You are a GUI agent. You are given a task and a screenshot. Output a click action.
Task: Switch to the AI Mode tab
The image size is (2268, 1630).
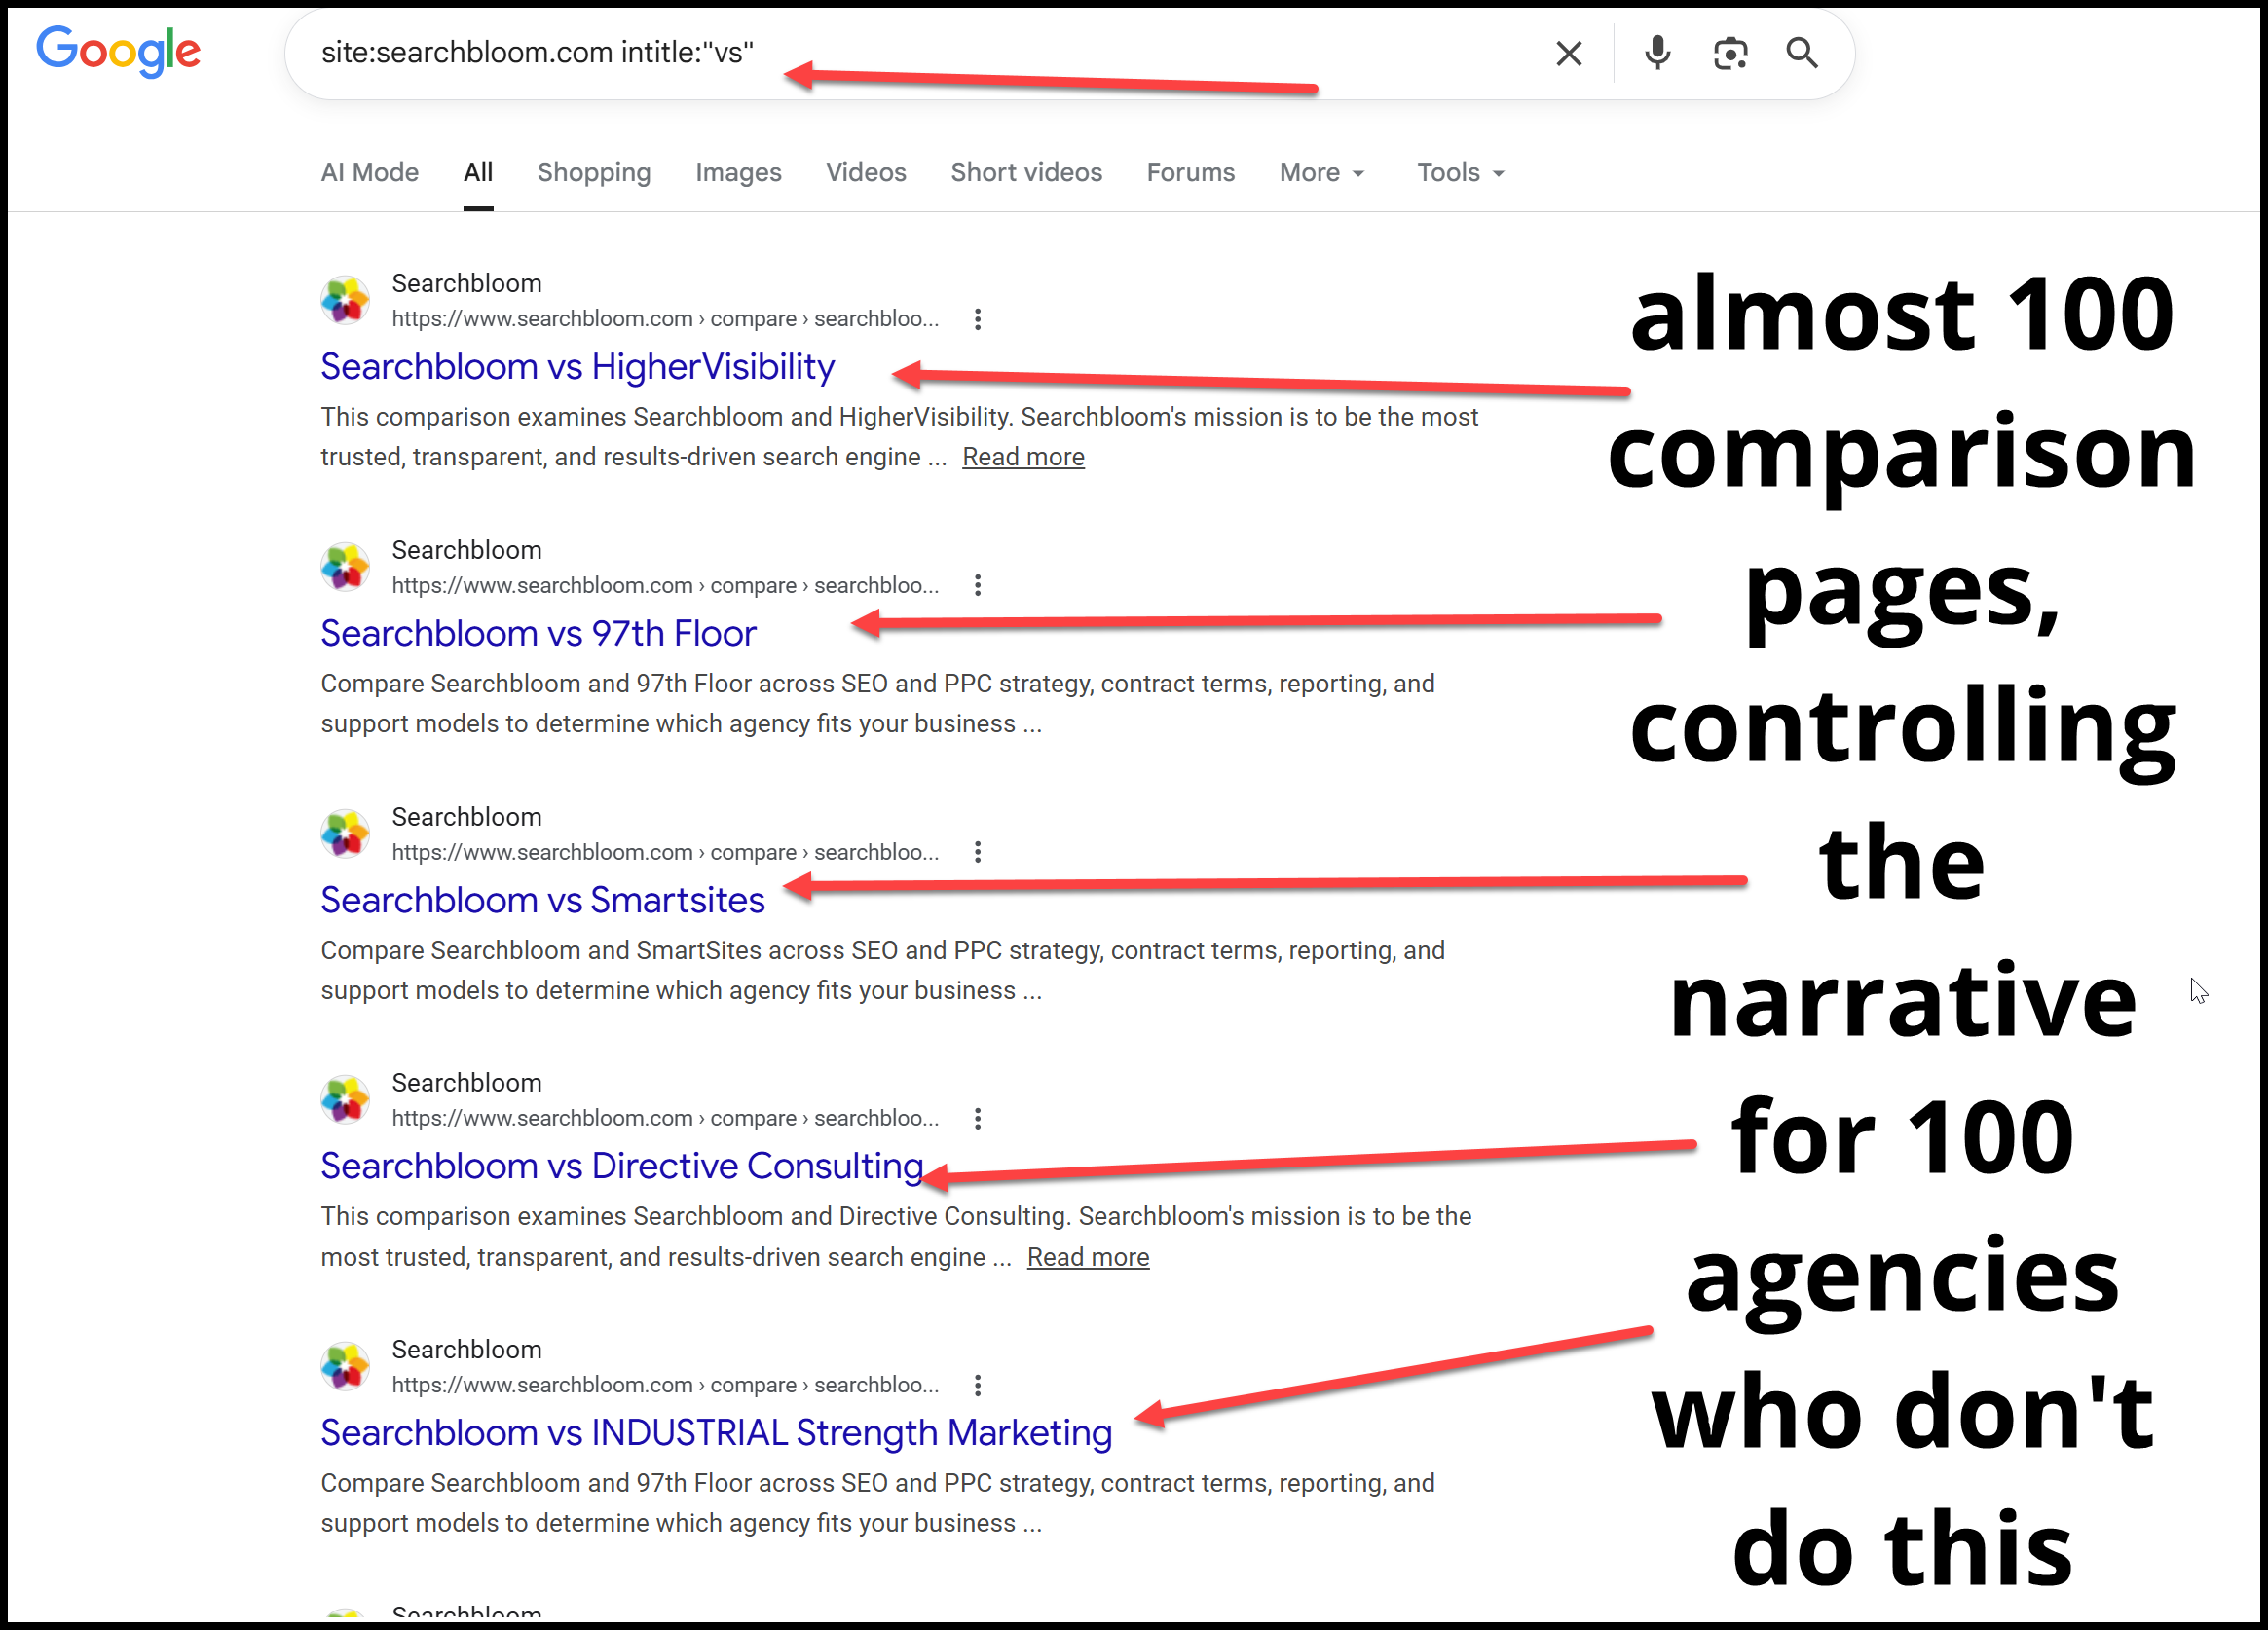coord(369,173)
